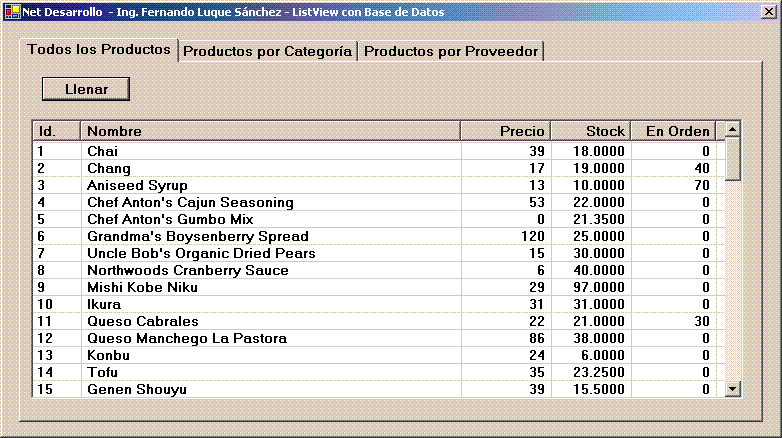Select Northwoods Cranberry Sauce row
The image size is (782, 438).
pyautogui.click(x=378, y=270)
